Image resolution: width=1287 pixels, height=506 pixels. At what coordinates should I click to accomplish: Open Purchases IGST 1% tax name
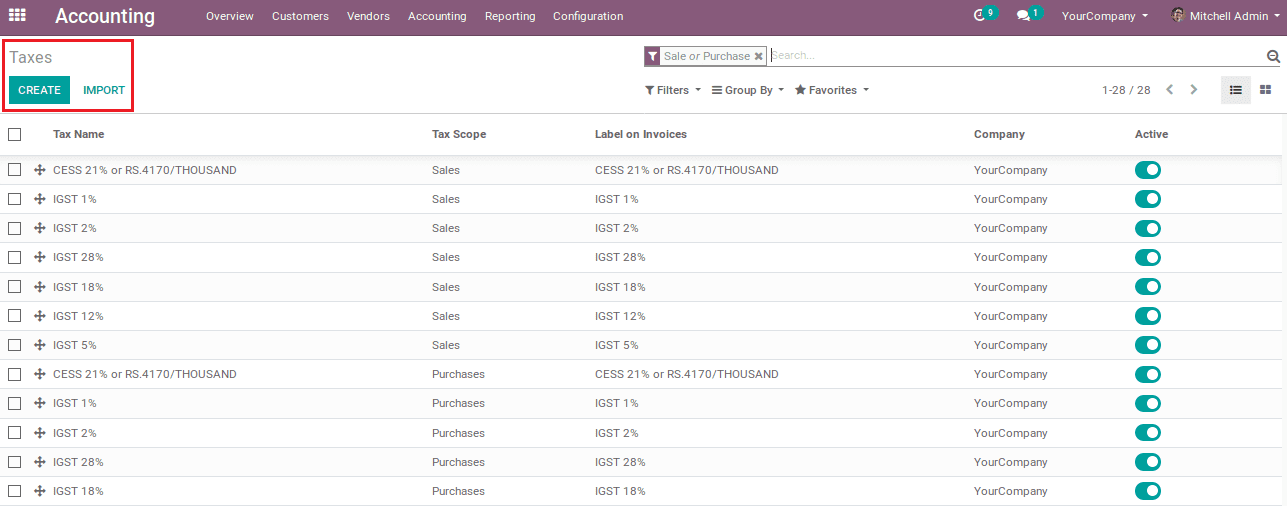click(75, 403)
